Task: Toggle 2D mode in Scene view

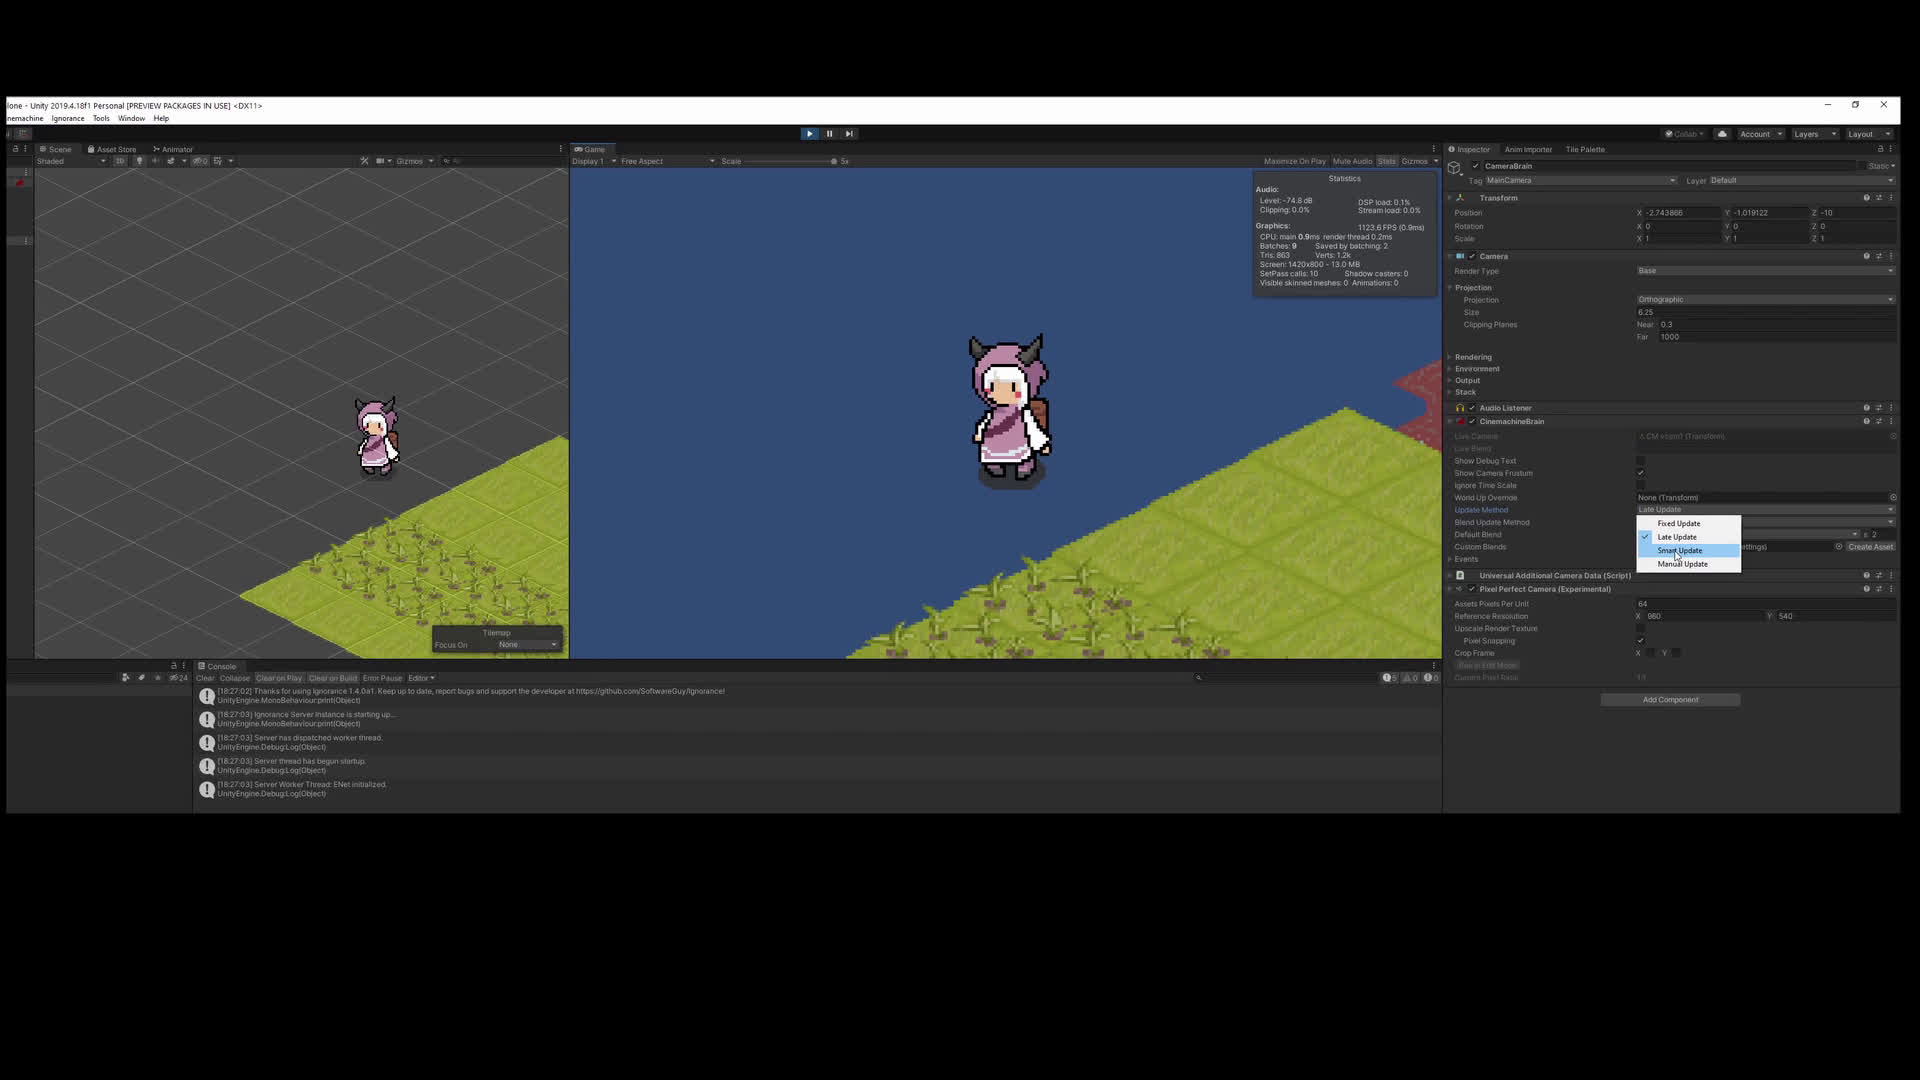Action: click(120, 161)
